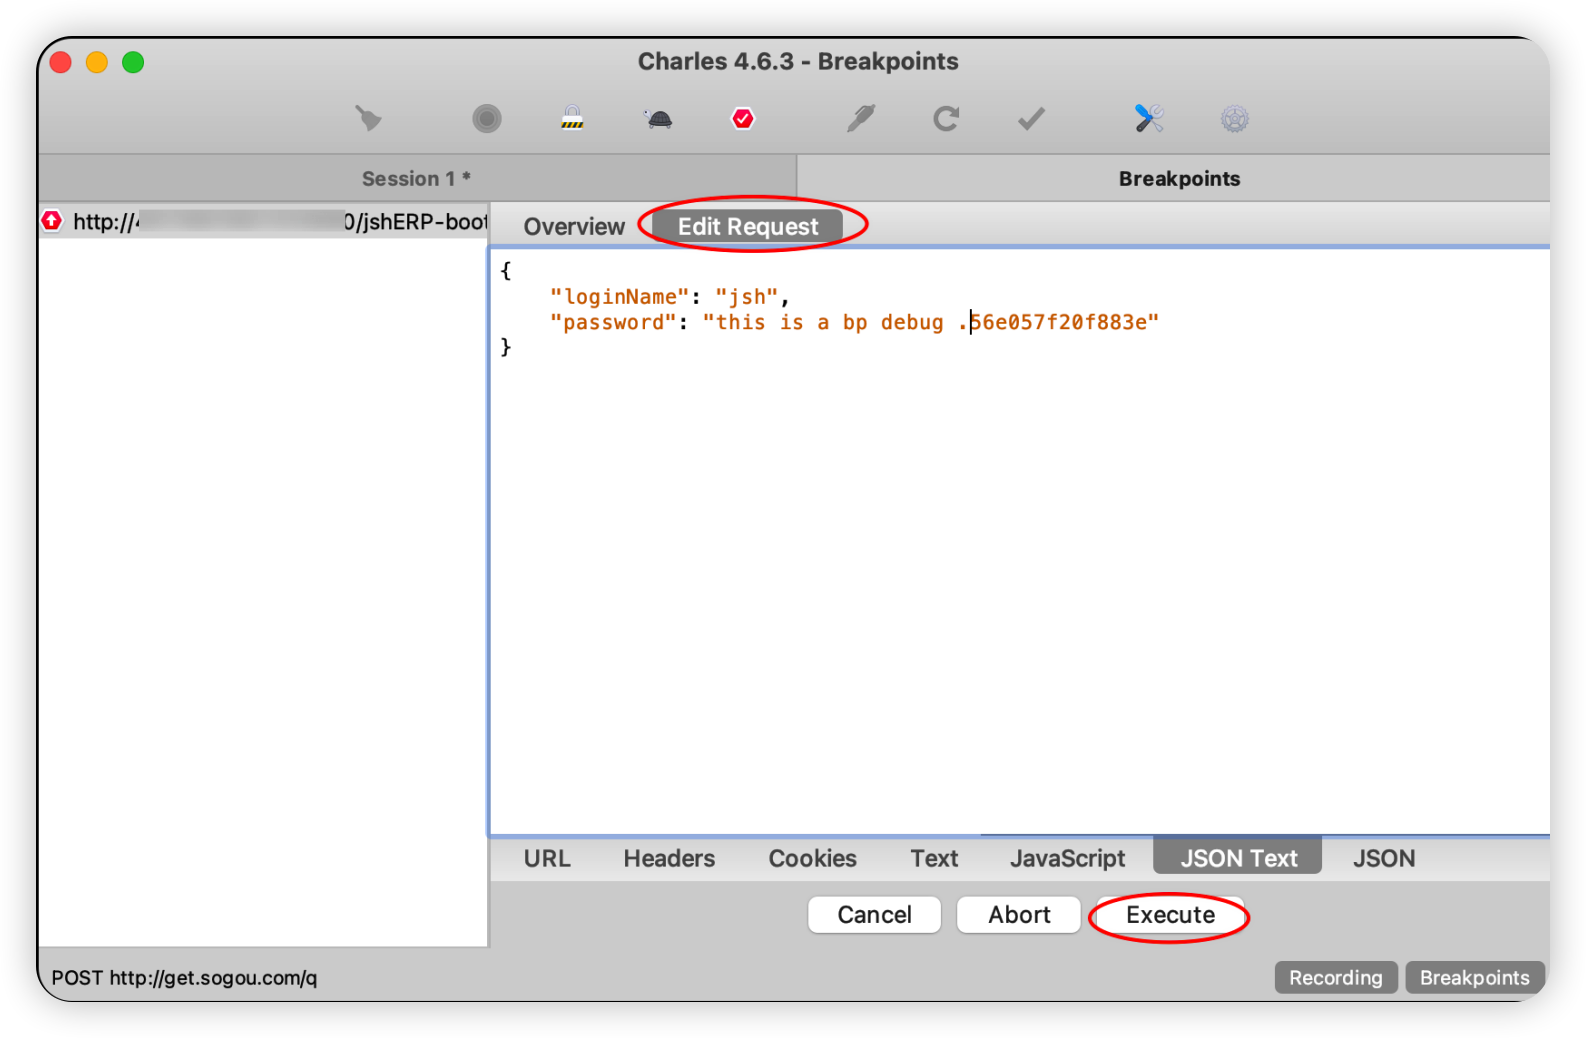Click the Compose pen icon
This screenshot has height=1038, width=1586.
(x=860, y=119)
